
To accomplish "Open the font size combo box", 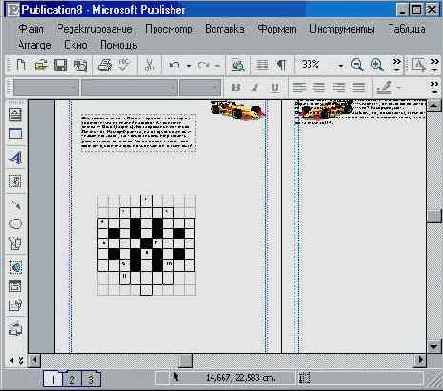I will coord(200,88).
